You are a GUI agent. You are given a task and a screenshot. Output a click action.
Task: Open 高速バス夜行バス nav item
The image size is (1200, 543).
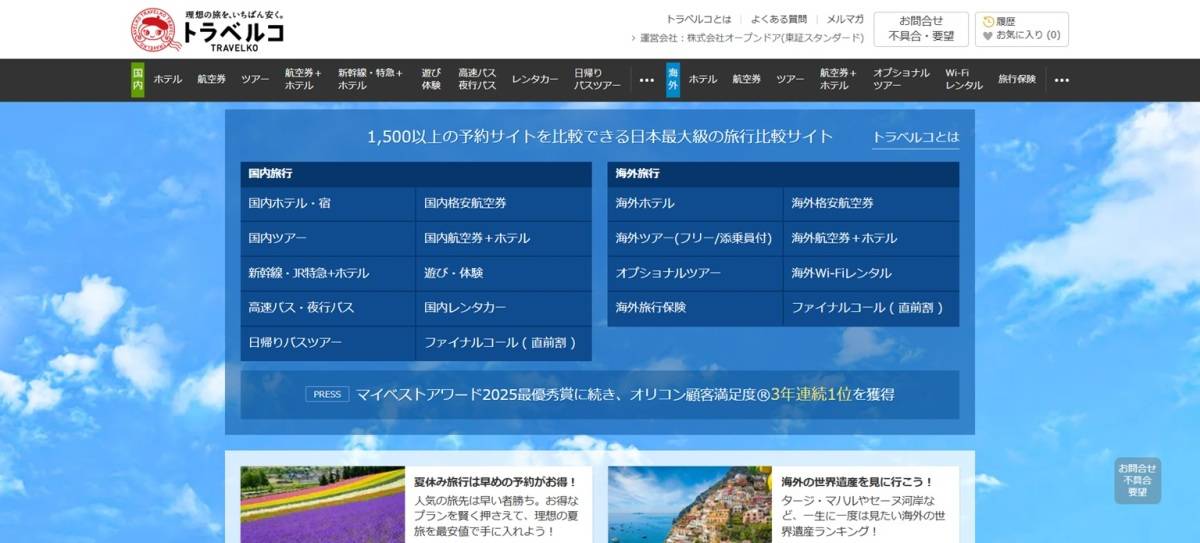point(477,80)
